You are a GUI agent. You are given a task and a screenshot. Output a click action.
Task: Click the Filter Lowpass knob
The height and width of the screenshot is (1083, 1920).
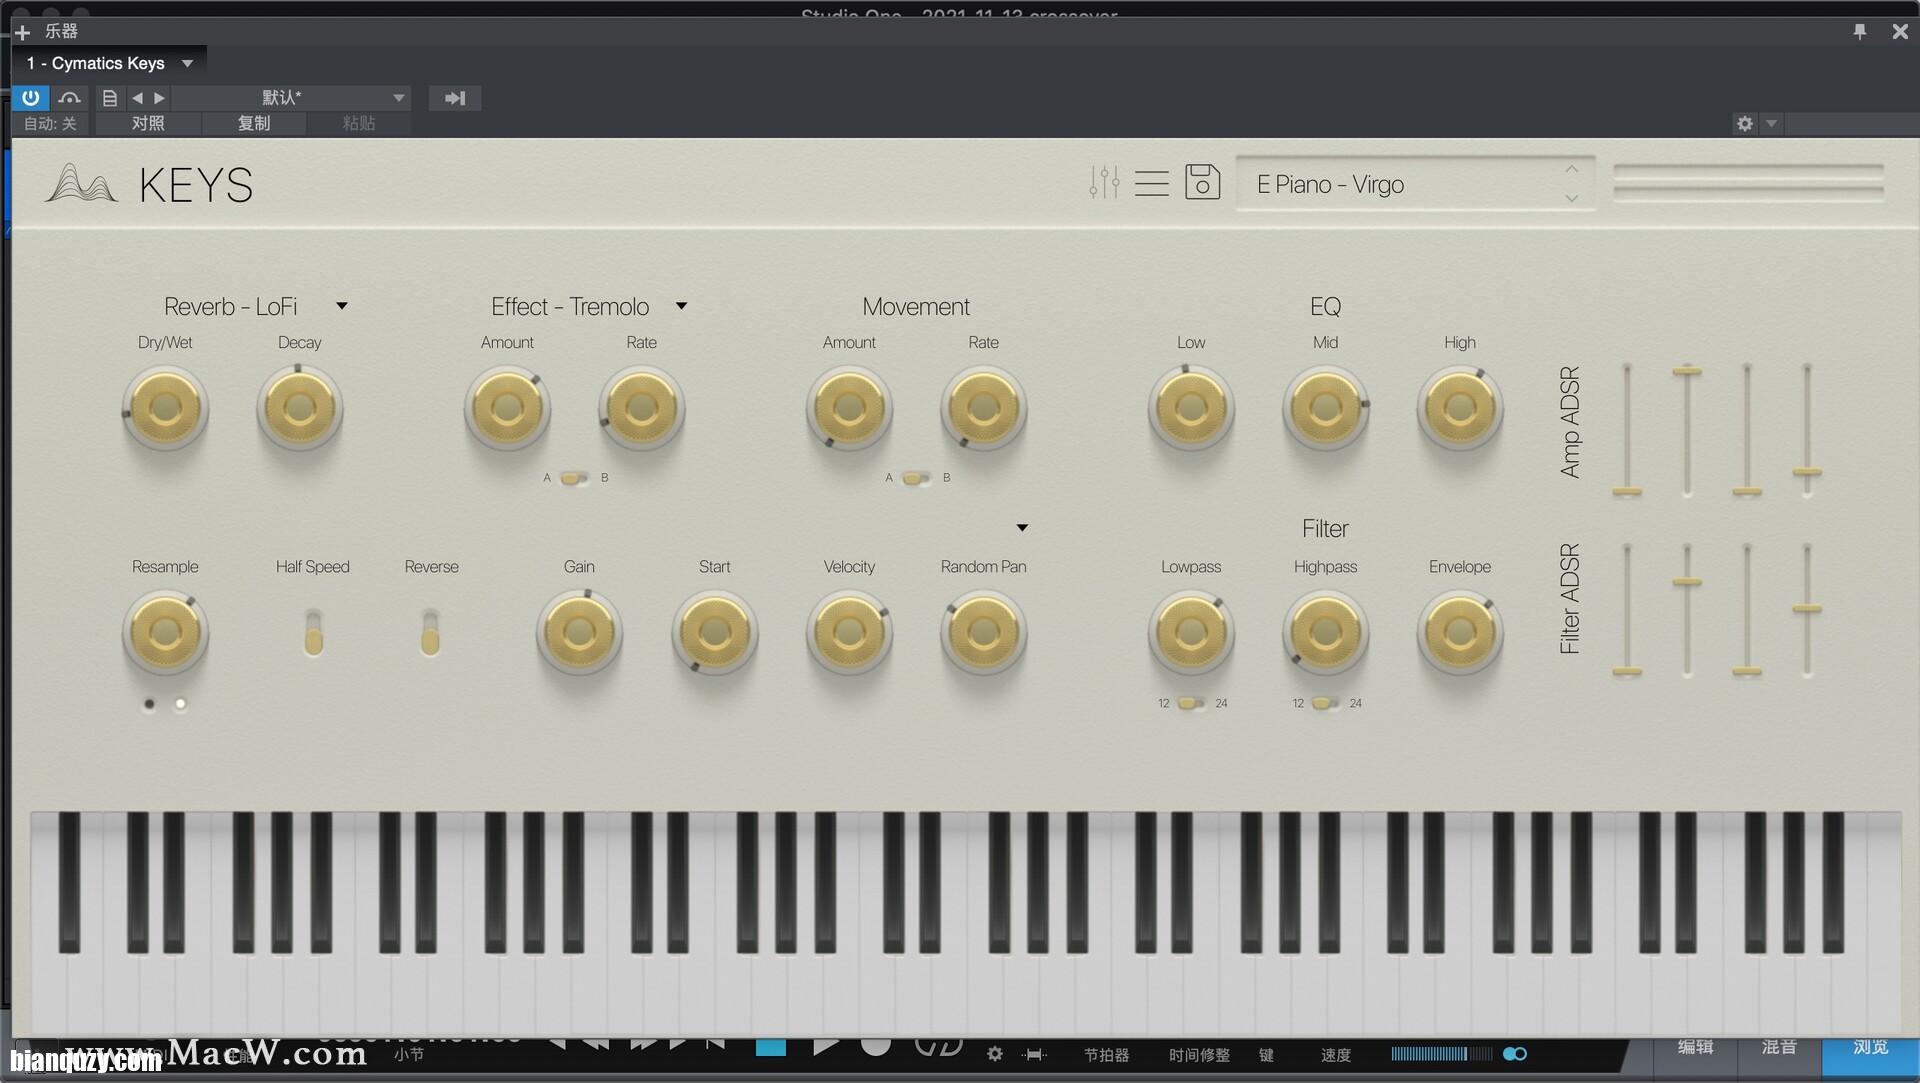pos(1191,632)
